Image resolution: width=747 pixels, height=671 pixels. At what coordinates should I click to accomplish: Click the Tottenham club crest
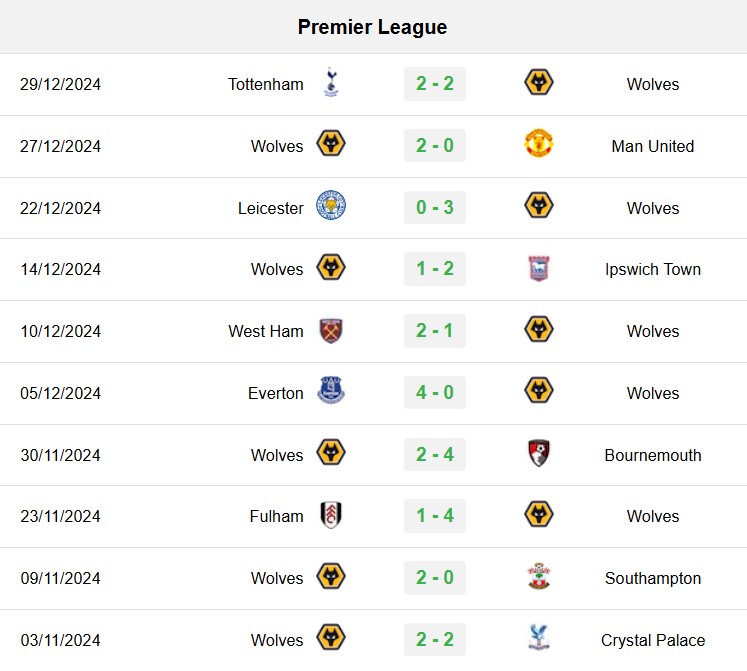[331, 82]
